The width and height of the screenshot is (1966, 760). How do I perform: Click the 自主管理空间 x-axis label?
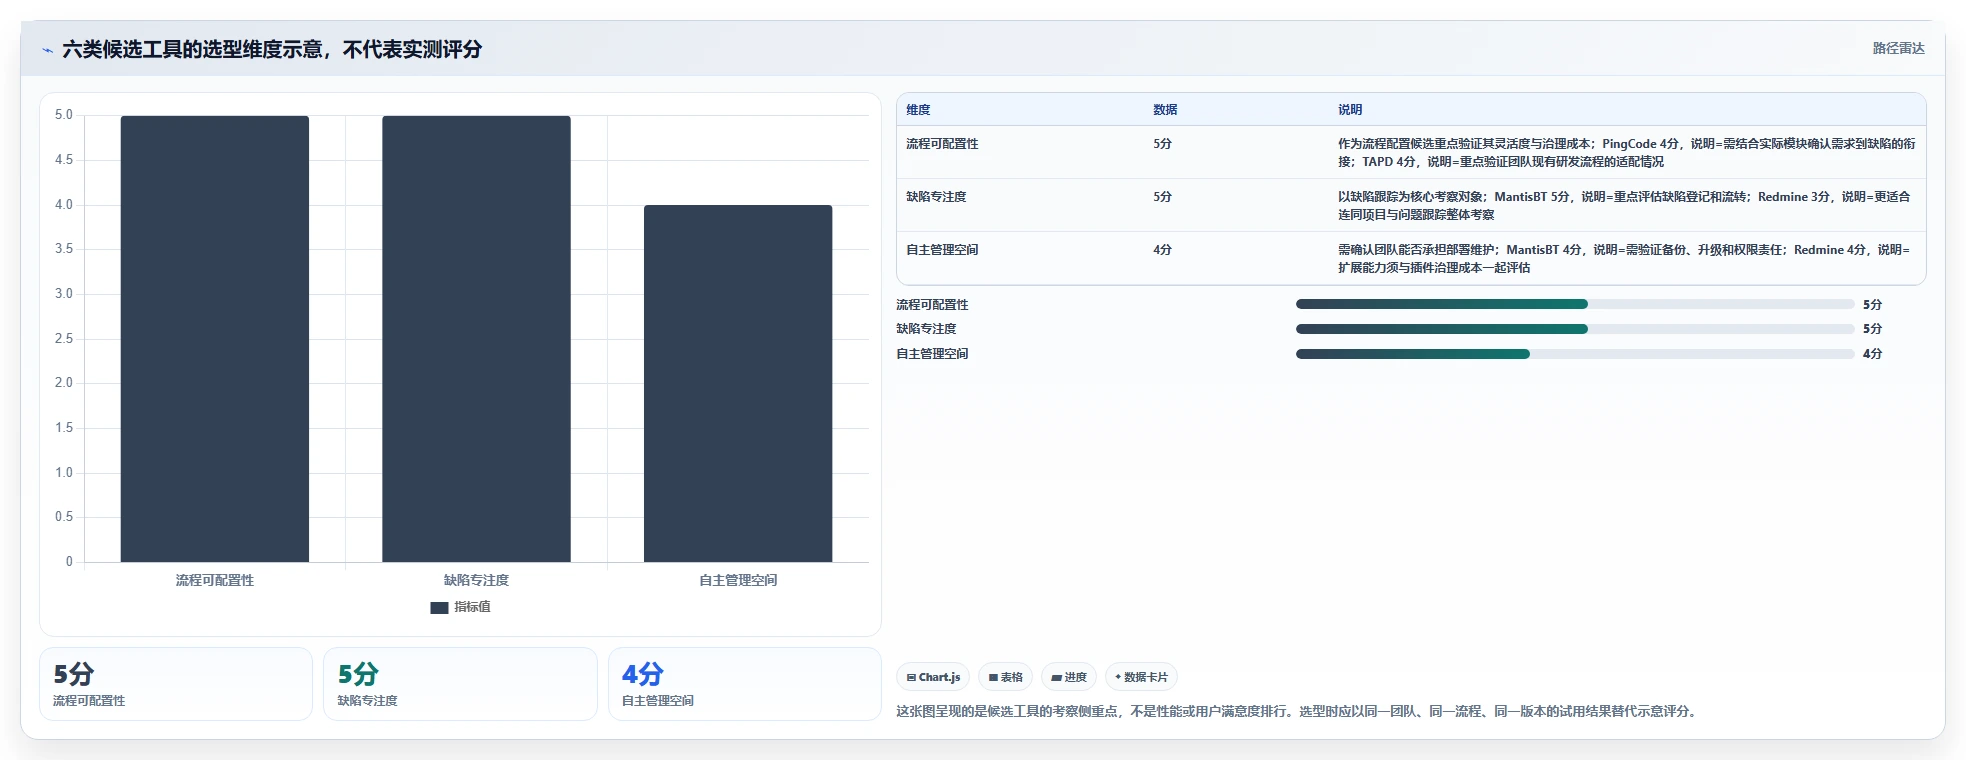(738, 580)
